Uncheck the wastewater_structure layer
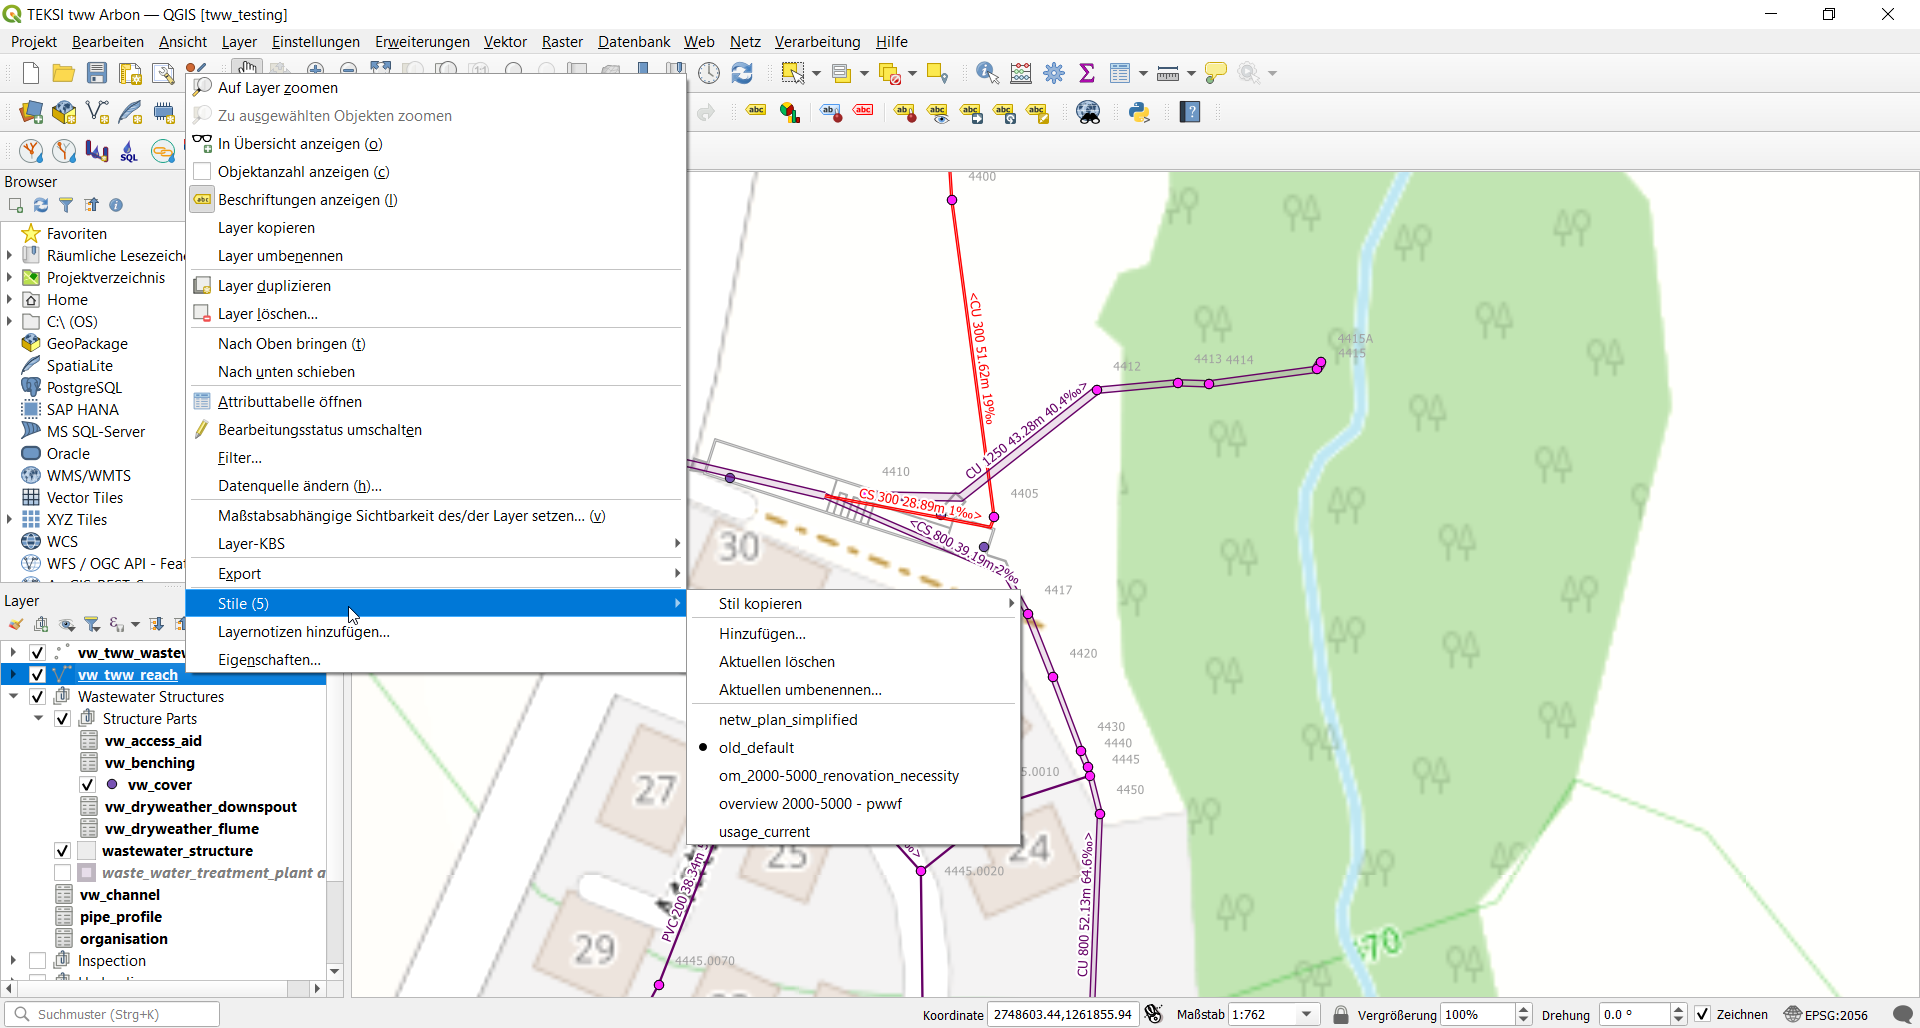The height and width of the screenshot is (1028, 1920). point(62,851)
